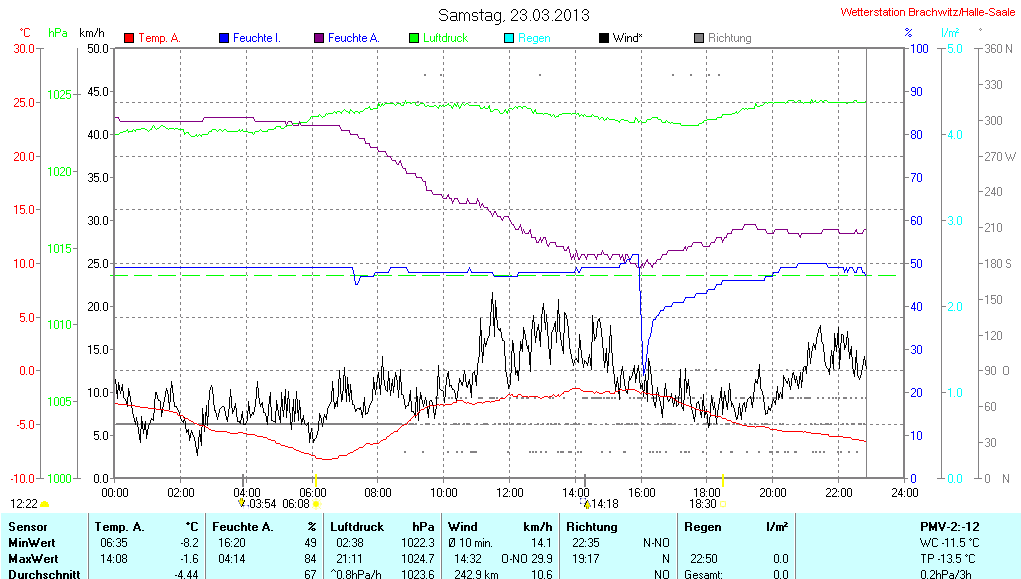This screenshot has height=579, width=1021.
Task: Click the yellow sun icon beside 12:22
Action: [45, 504]
